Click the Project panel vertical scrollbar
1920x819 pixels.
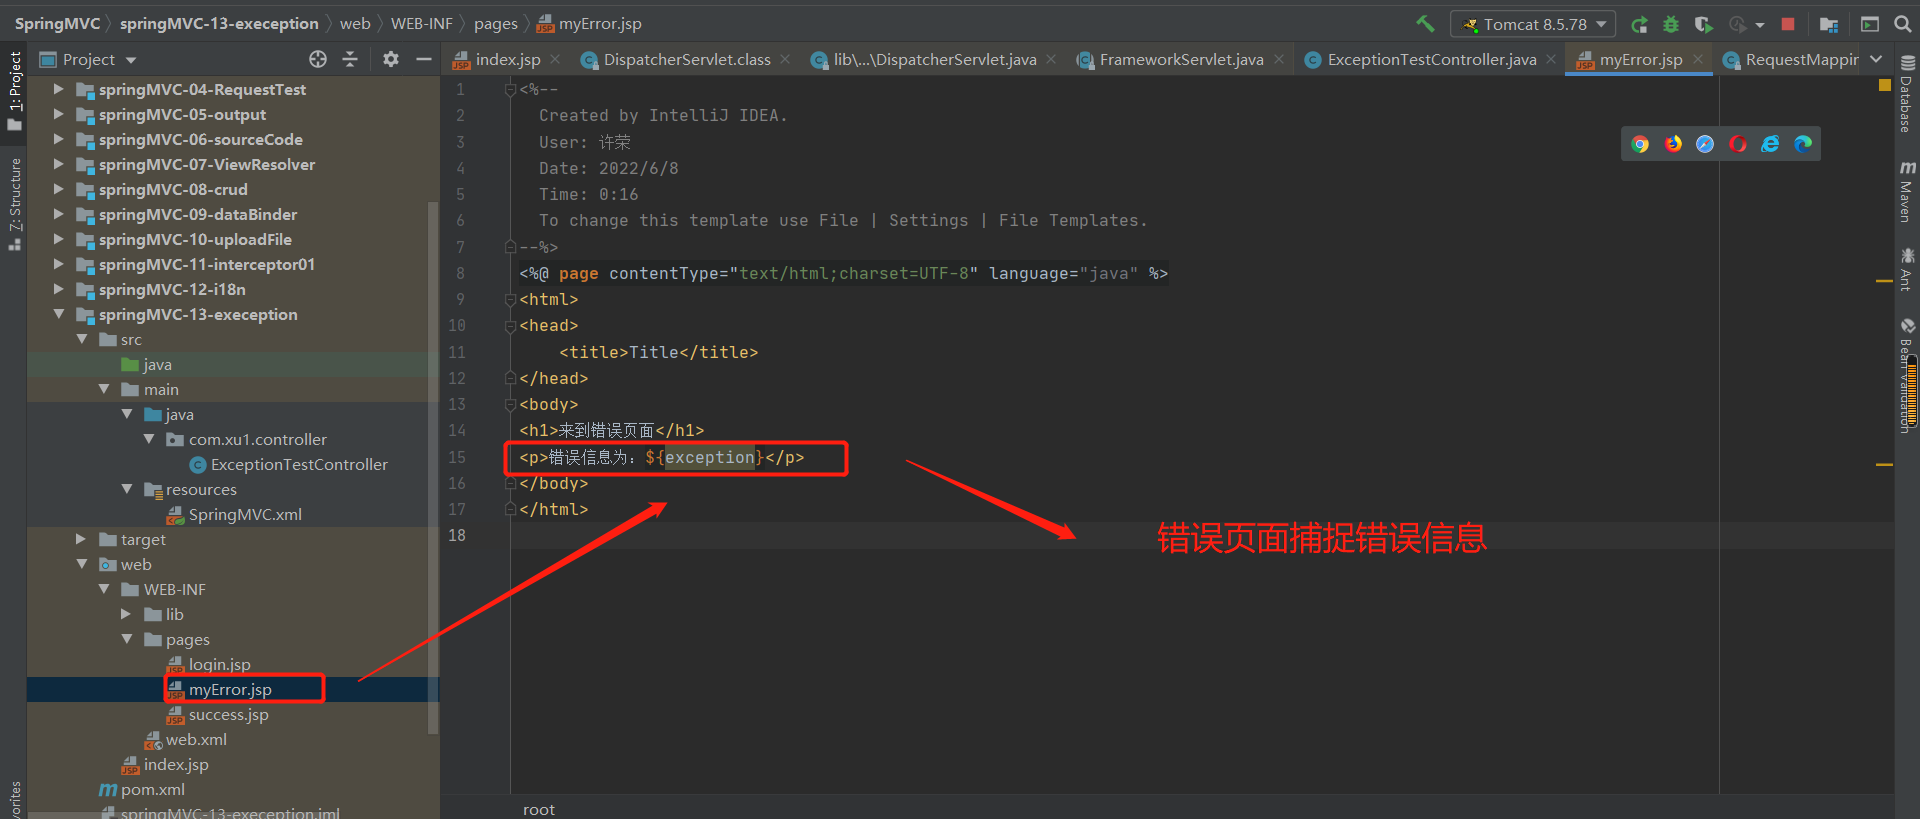(x=433, y=468)
